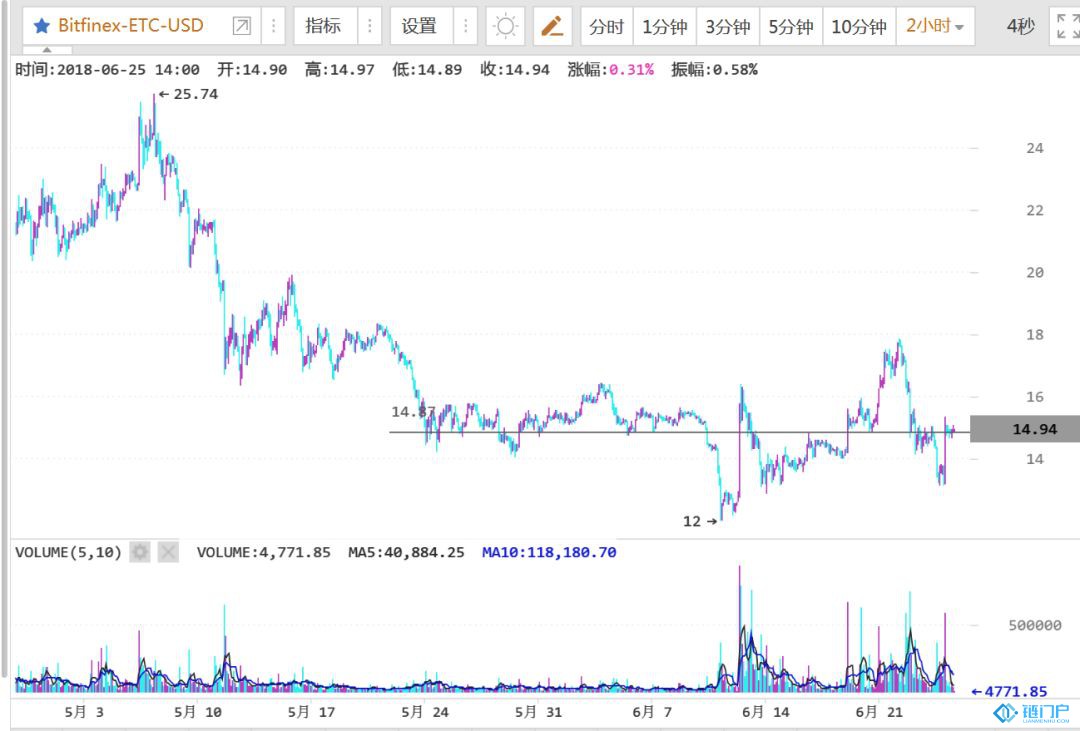Click the 500000 volume axis label

click(x=1035, y=626)
